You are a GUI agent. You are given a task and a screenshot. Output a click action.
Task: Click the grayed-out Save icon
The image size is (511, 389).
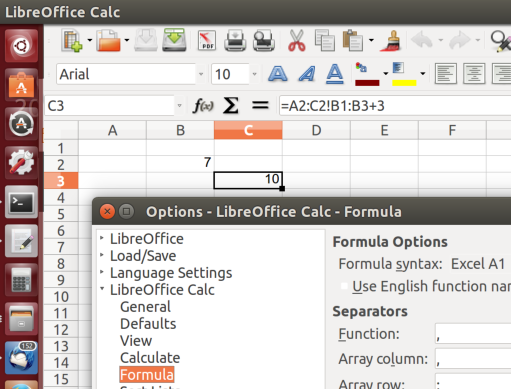[x=146, y=40]
